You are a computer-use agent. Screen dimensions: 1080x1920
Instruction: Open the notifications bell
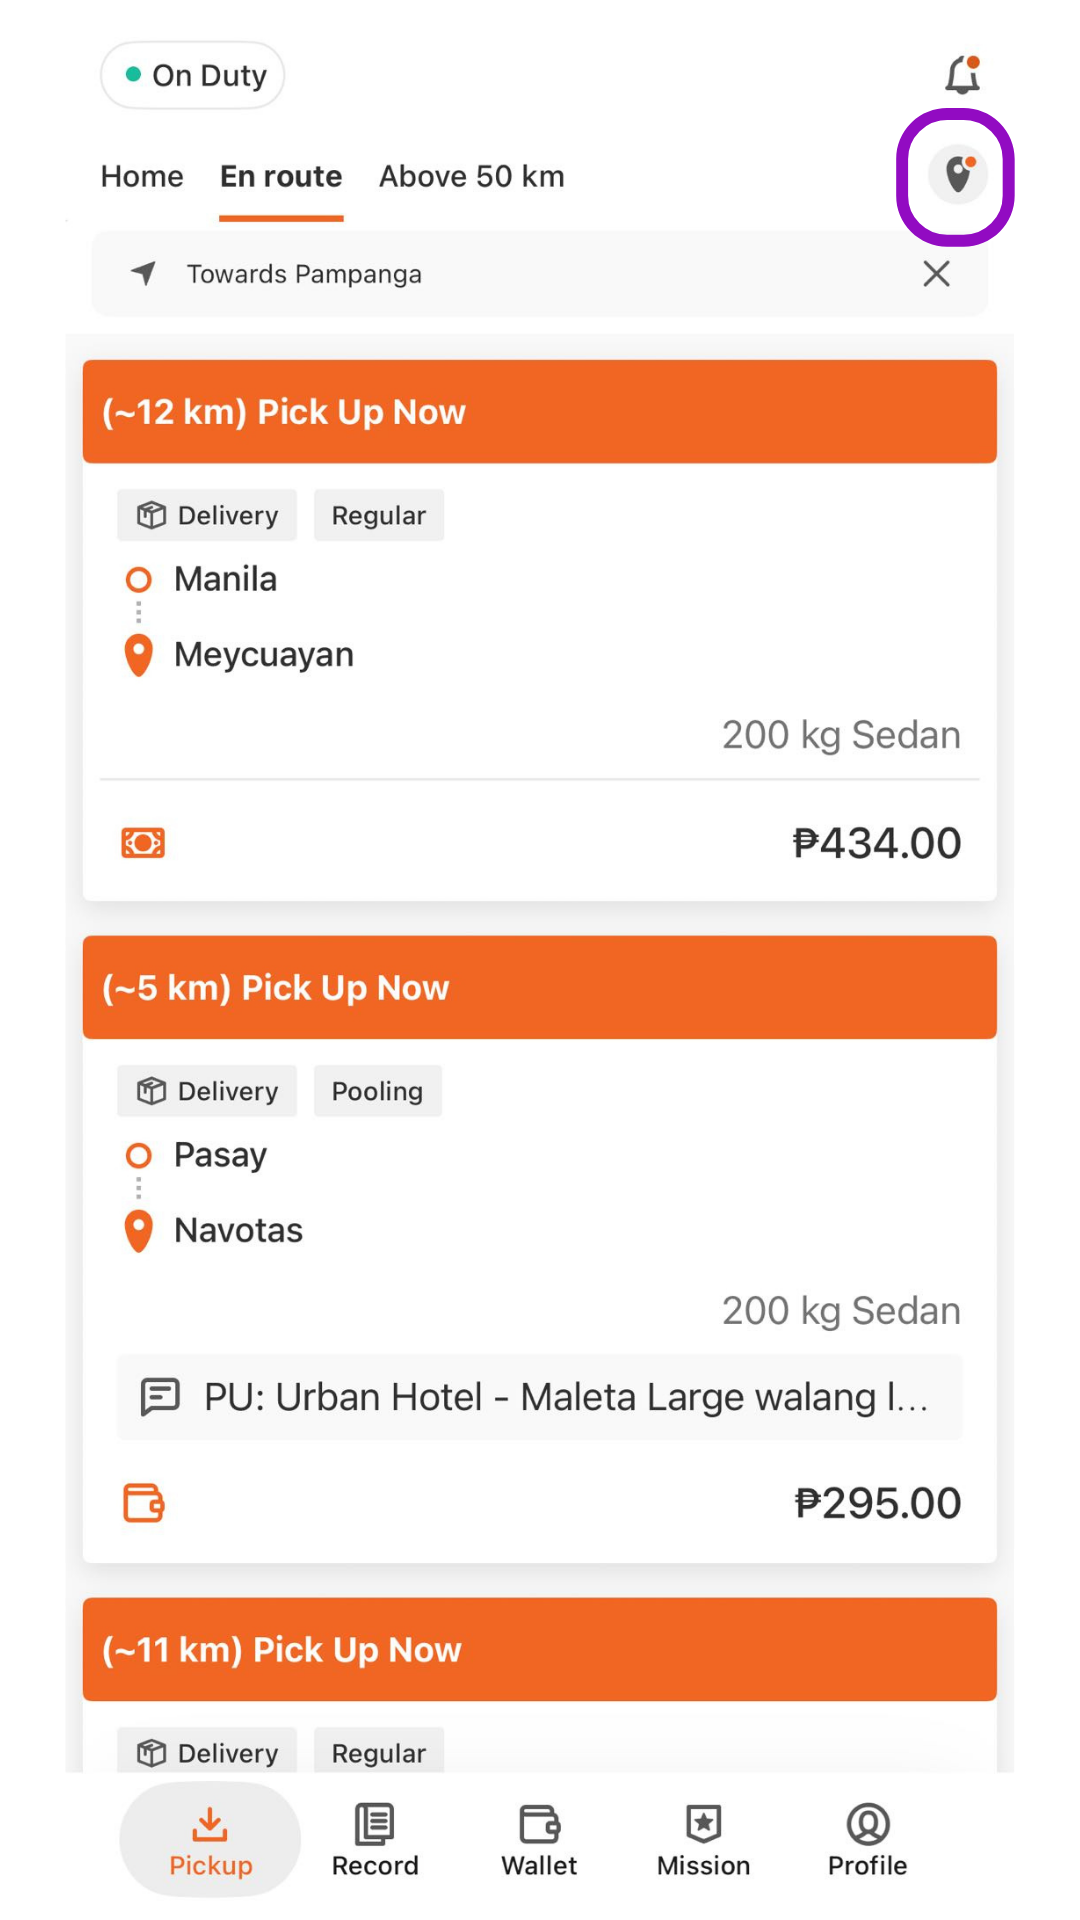(963, 75)
